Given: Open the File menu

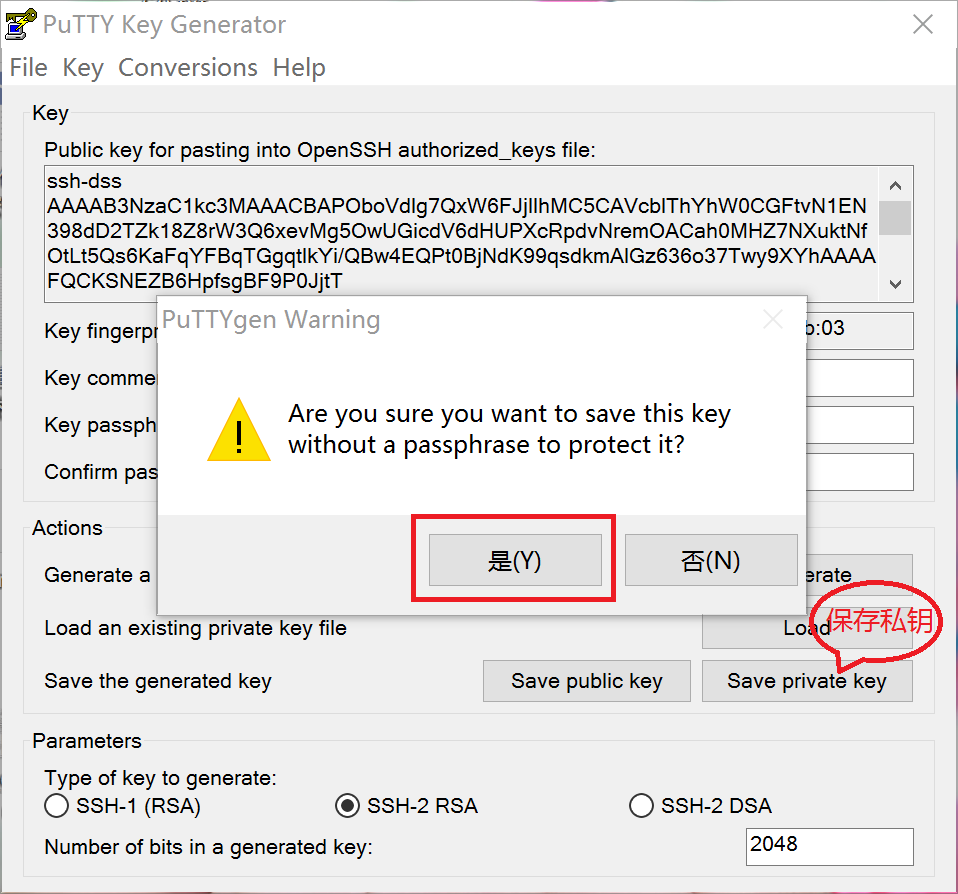Looking at the screenshot, I should (28, 68).
